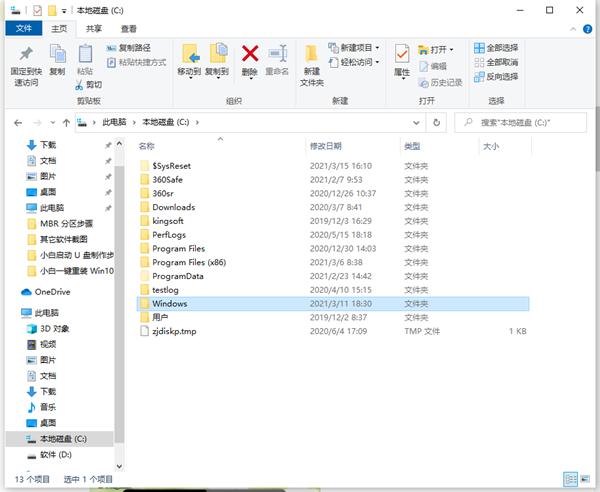Select the $SysReset folder
Image resolution: width=600 pixels, height=492 pixels.
[x=171, y=166]
